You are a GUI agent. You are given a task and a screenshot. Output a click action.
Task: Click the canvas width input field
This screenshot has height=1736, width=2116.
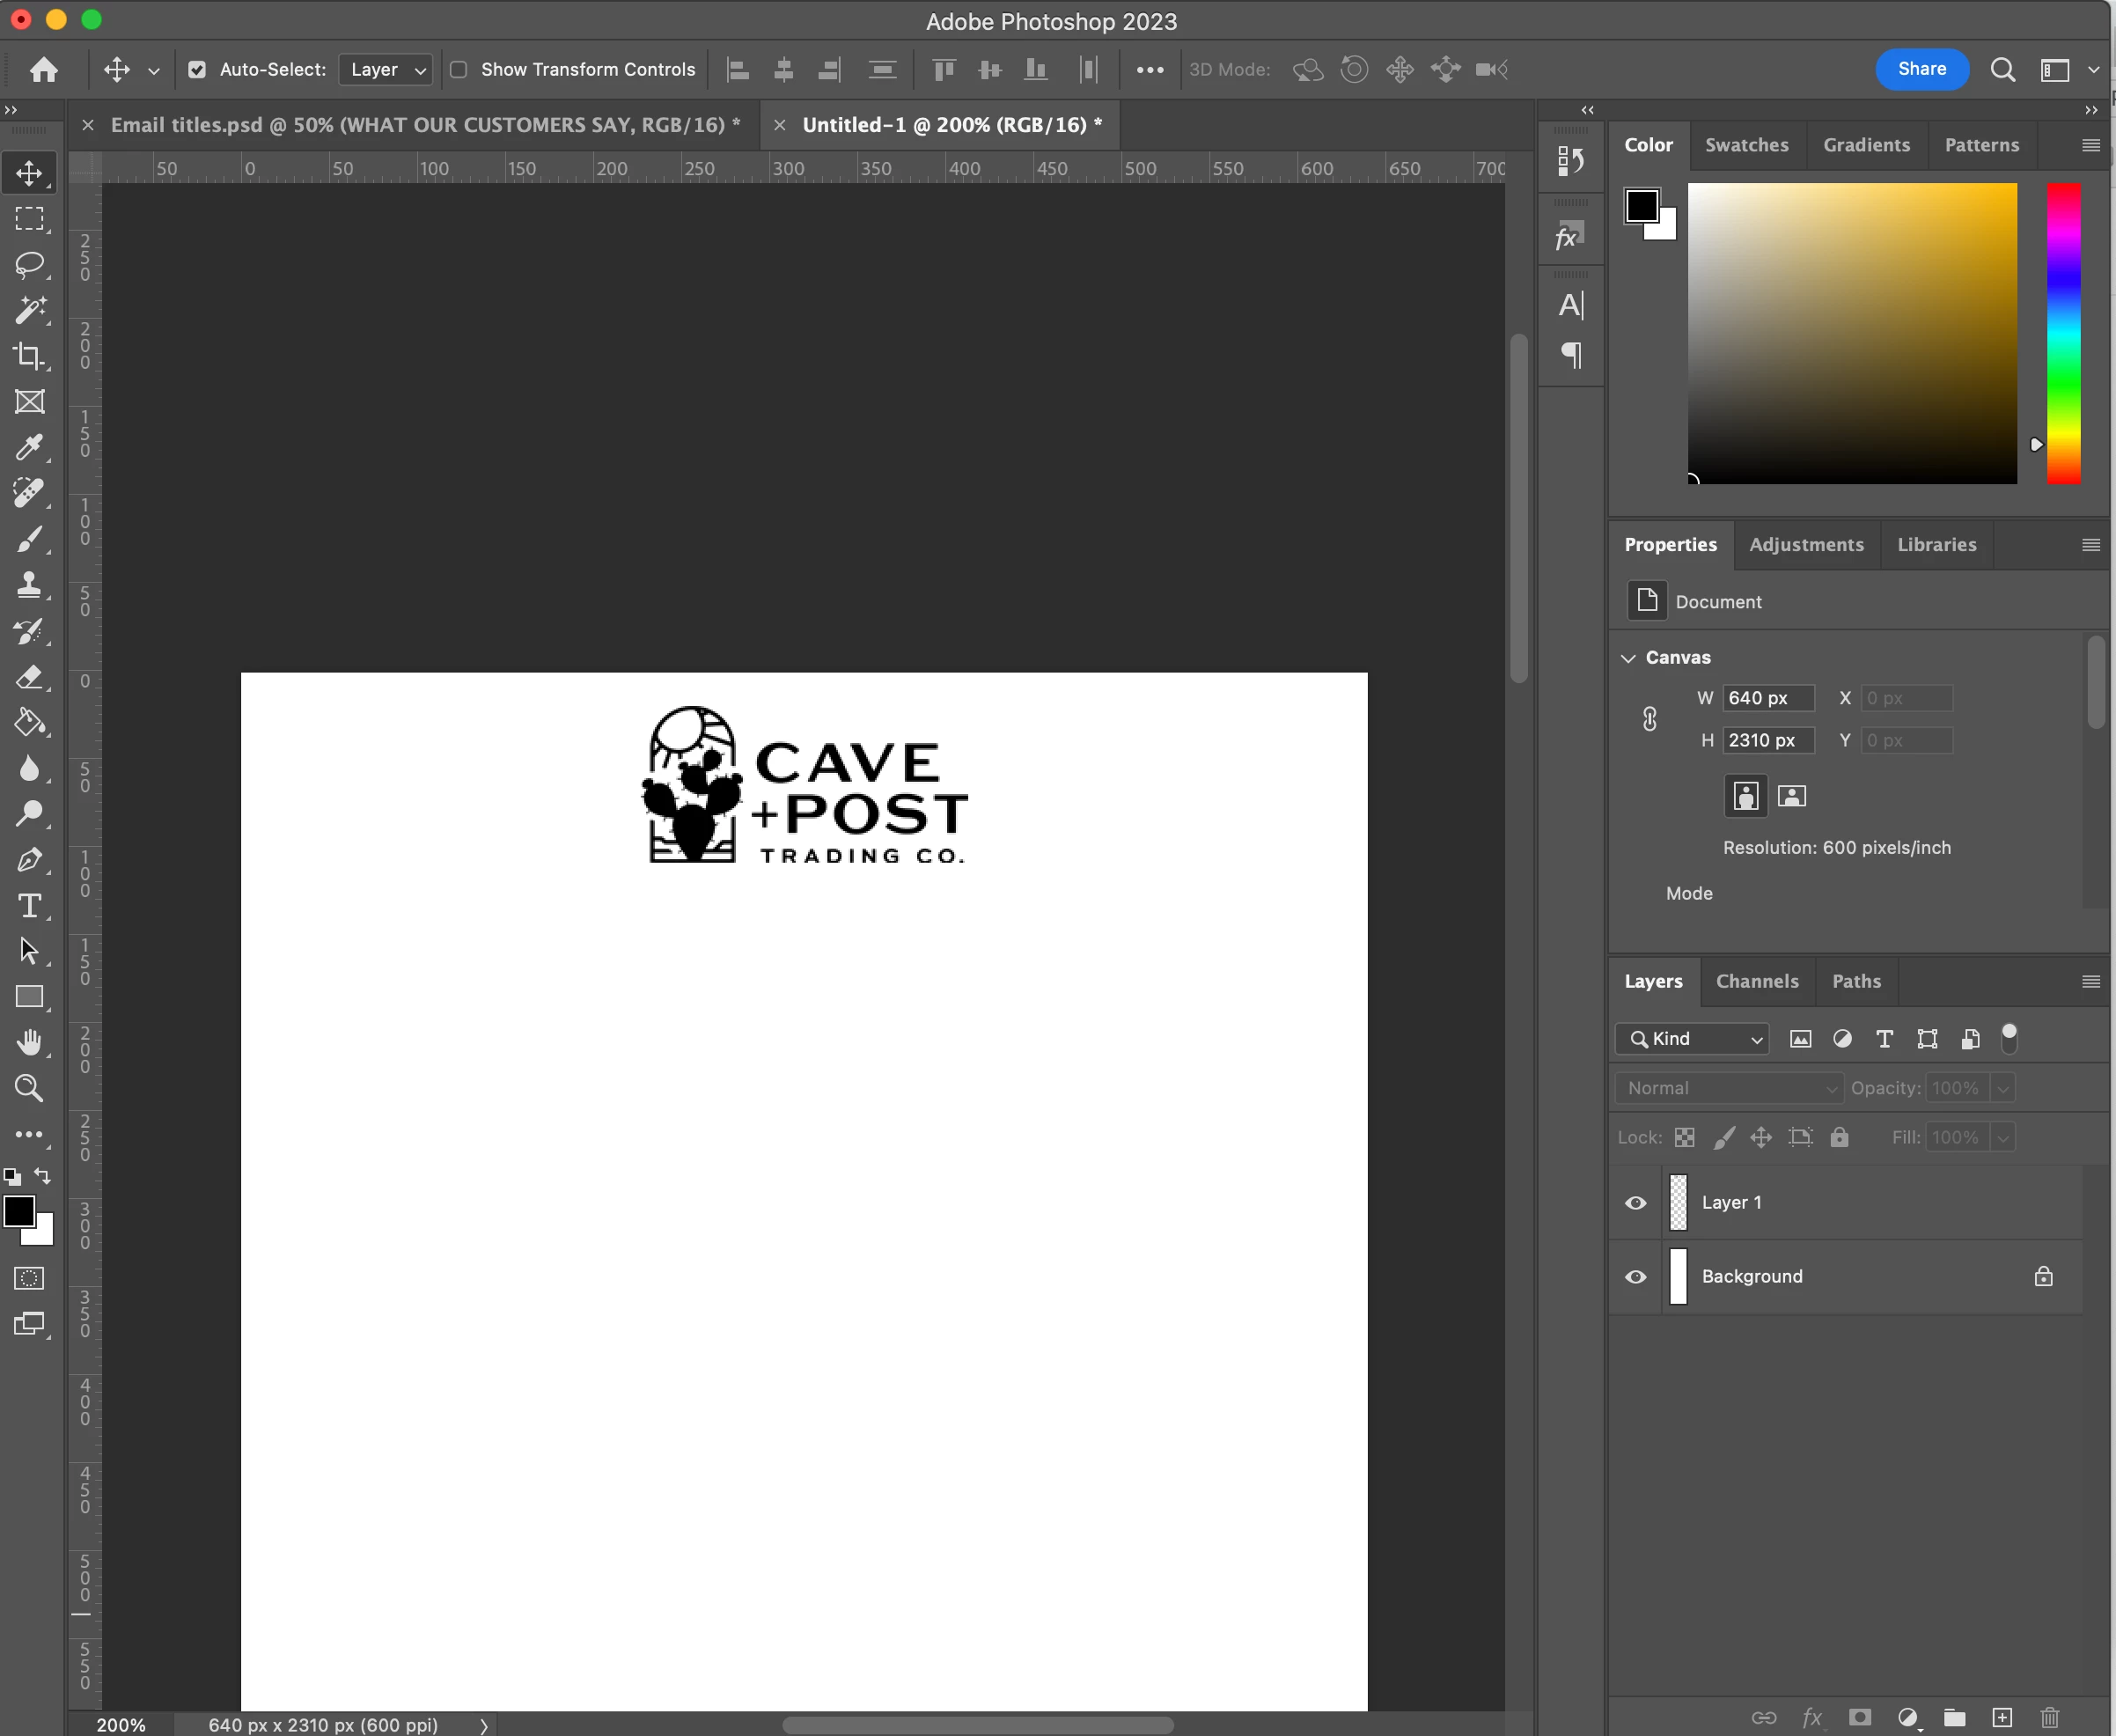click(x=1768, y=698)
